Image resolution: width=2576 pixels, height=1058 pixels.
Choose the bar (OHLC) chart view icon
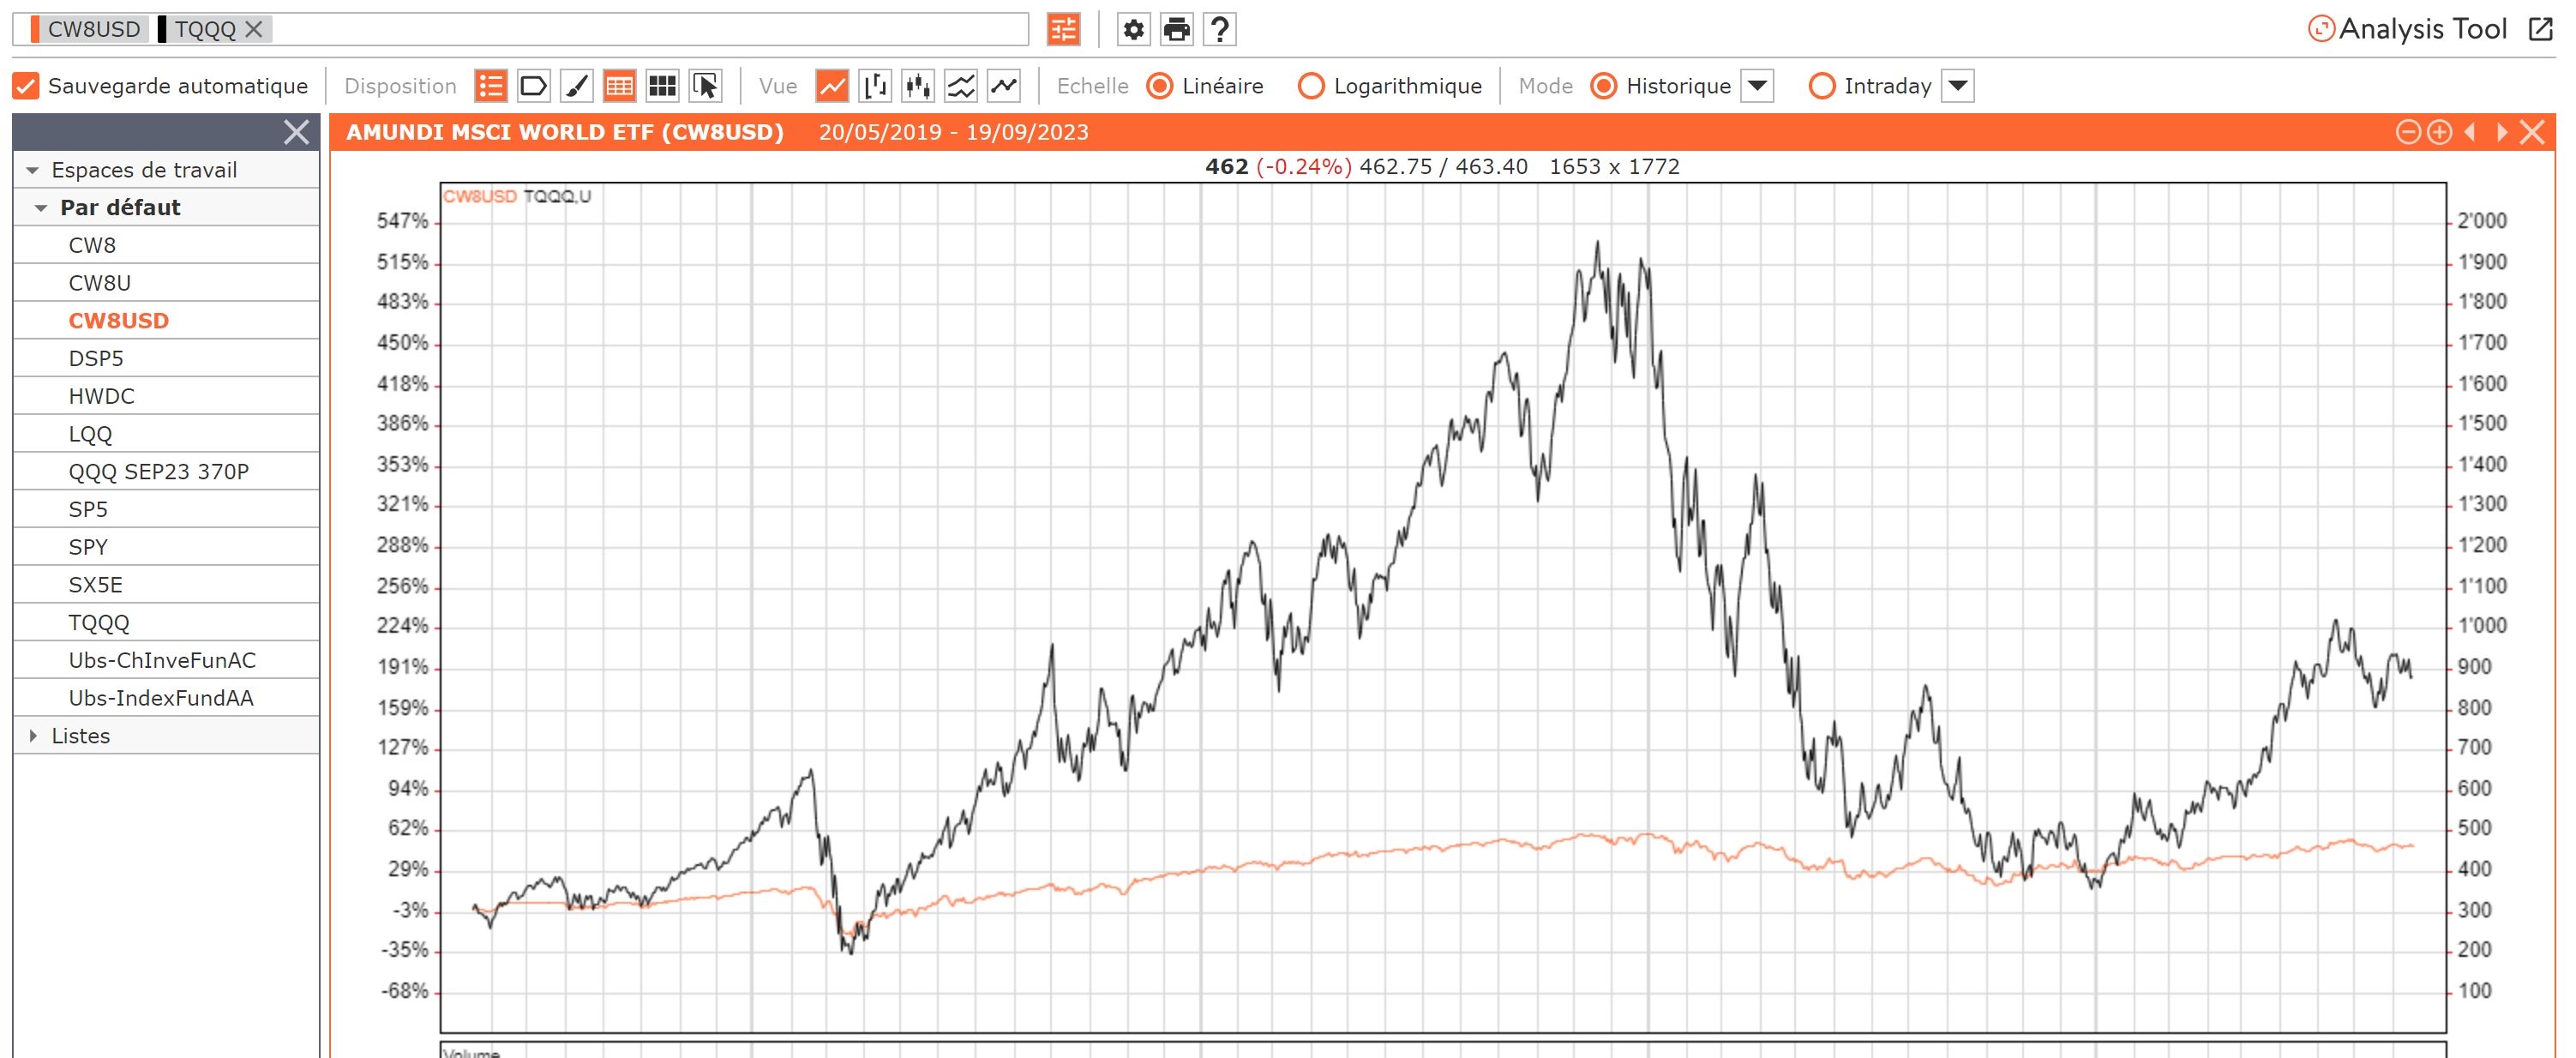coord(875,86)
